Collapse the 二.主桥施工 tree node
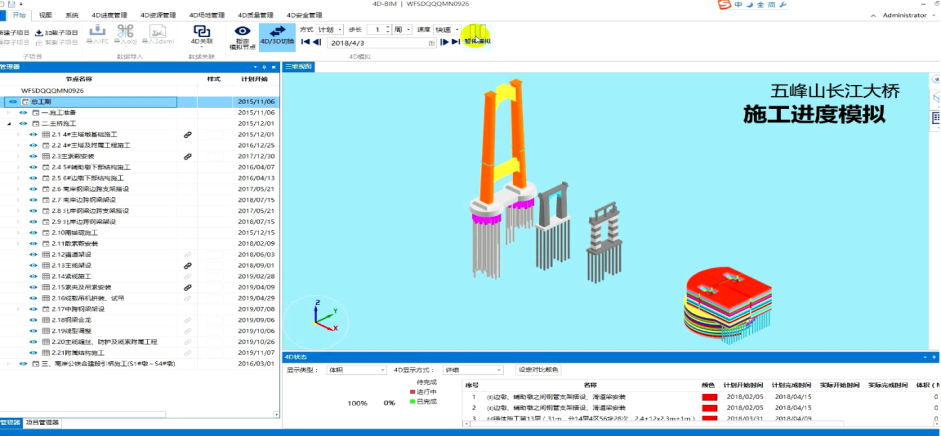The width and height of the screenshot is (941, 436). pyautogui.click(x=9, y=124)
